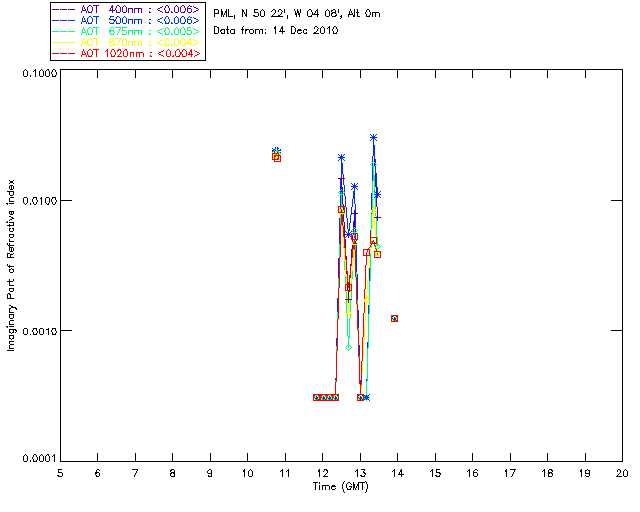Click the 0.1000 y-axis tick label

point(40,73)
